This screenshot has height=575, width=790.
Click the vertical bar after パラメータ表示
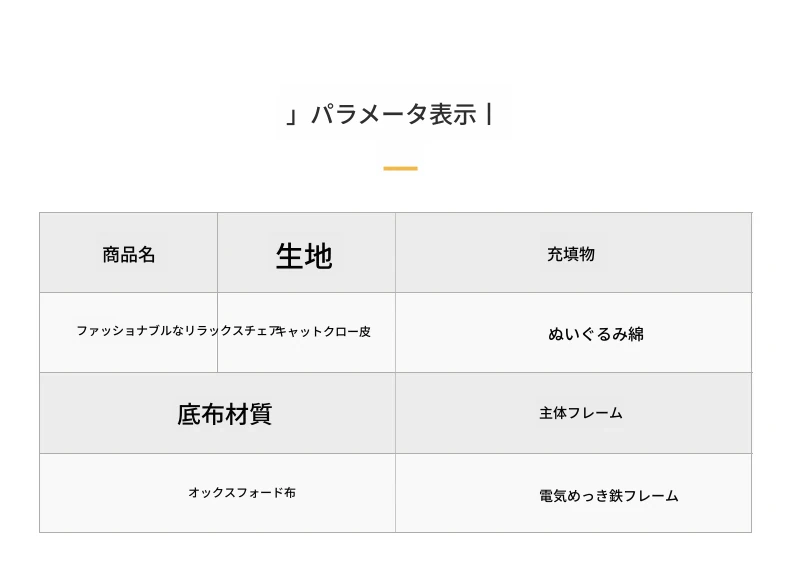[x=489, y=114]
